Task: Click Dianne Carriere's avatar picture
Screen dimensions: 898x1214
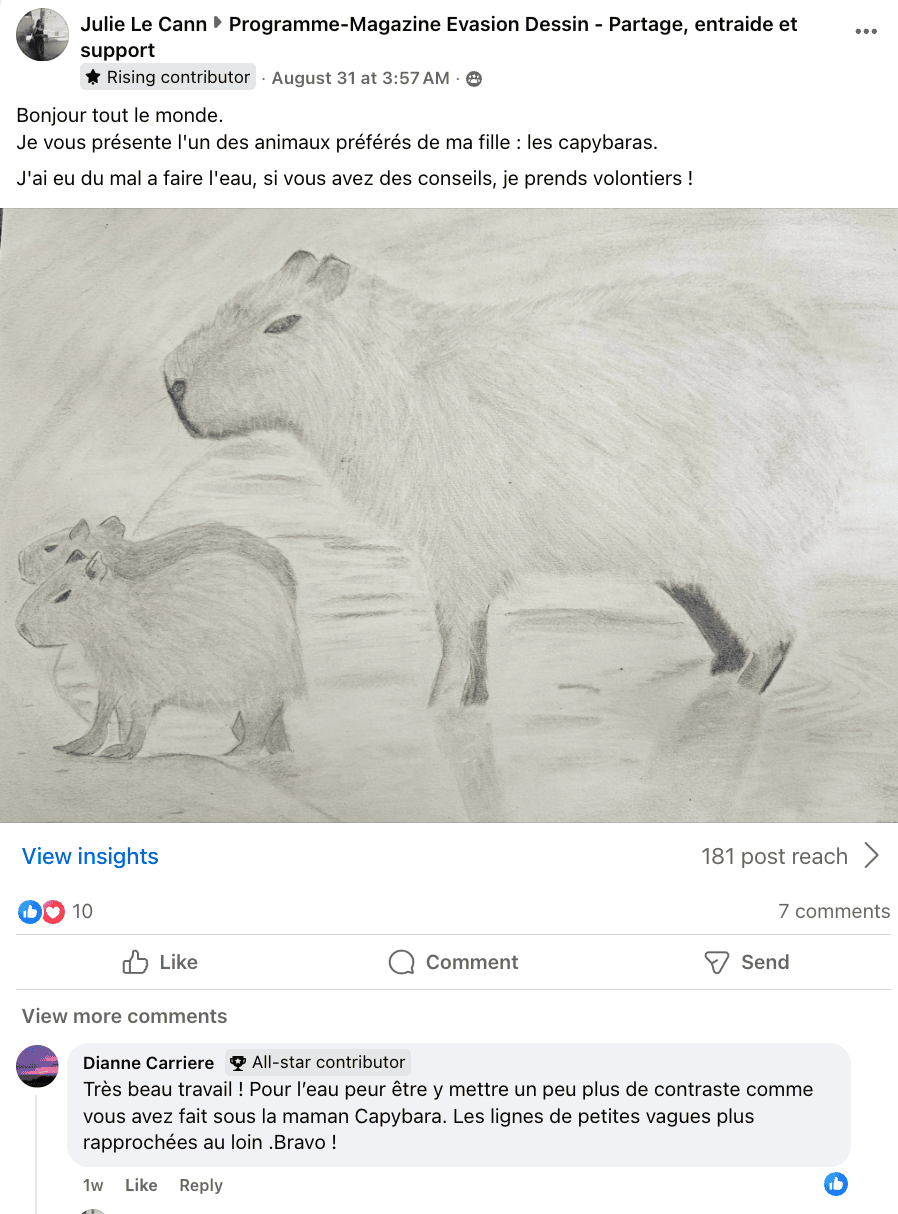Action: point(38,1066)
